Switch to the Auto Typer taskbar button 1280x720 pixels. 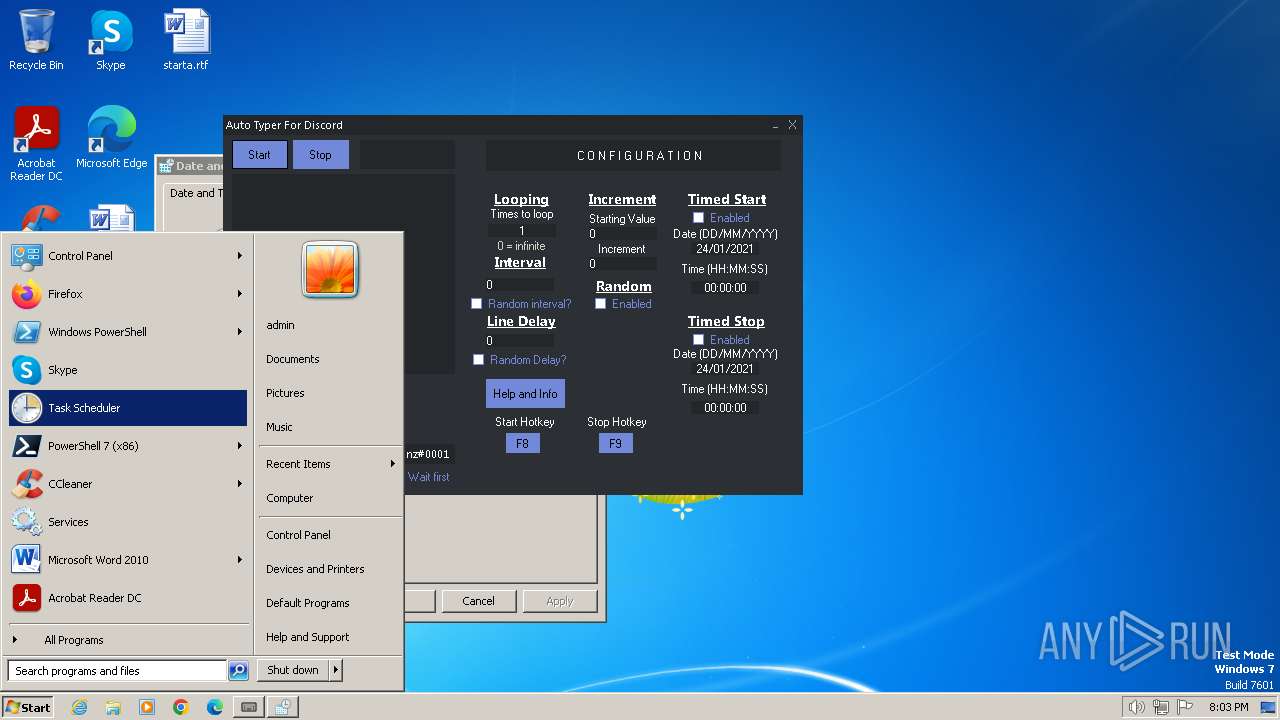[249, 707]
